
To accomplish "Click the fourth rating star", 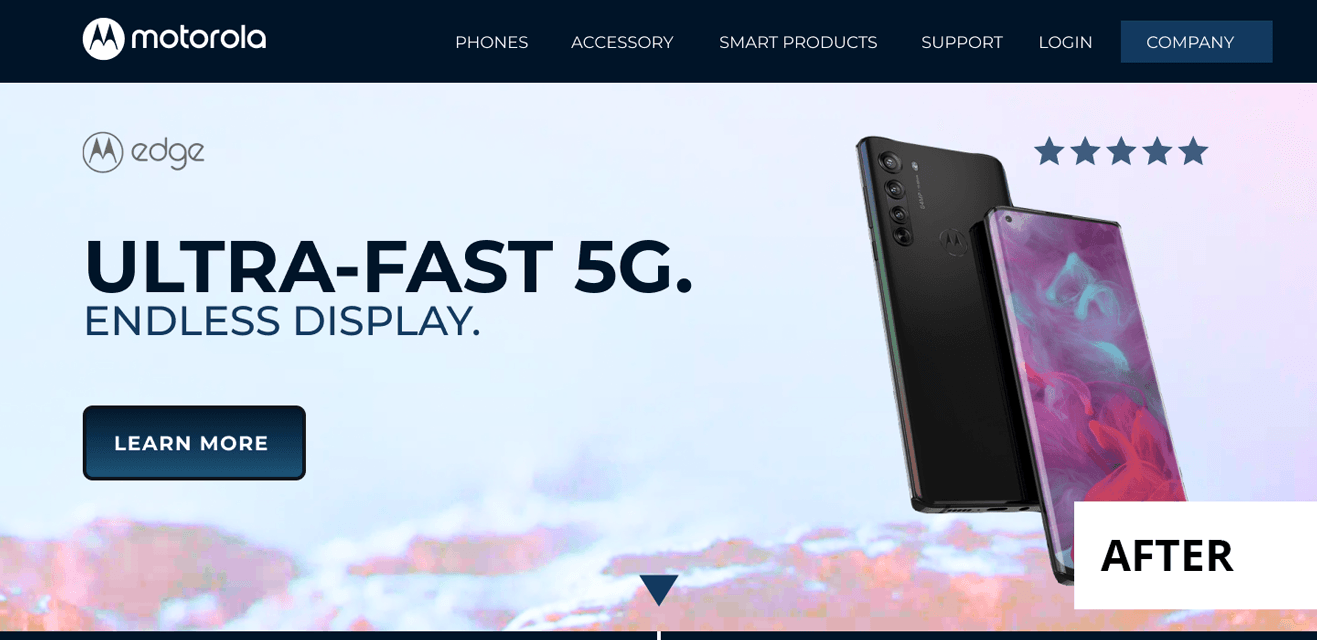I will [1157, 151].
